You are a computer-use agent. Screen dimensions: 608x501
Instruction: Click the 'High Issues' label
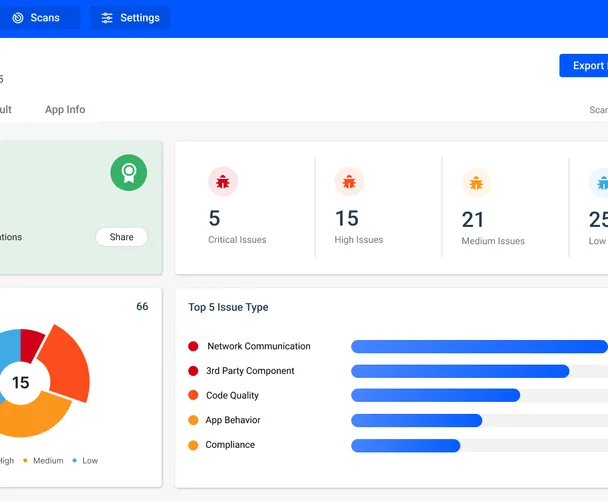point(359,240)
